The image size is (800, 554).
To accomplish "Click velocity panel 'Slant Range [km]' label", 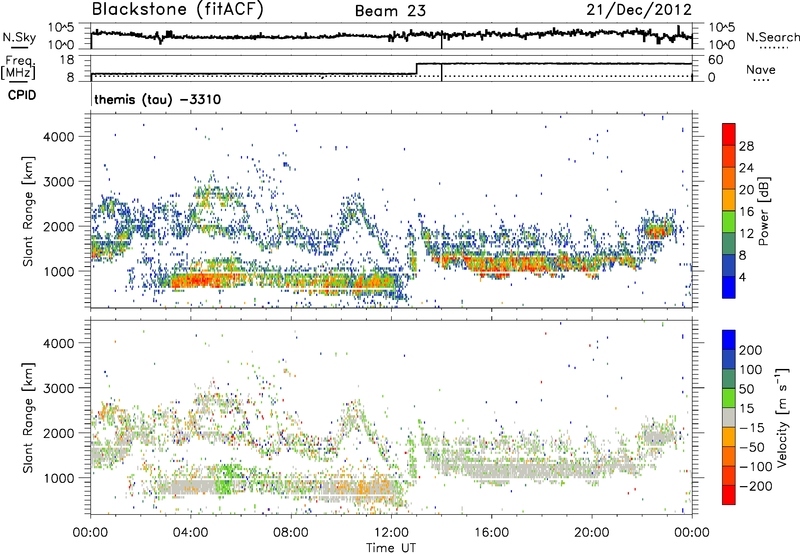I will (x=29, y=417).
